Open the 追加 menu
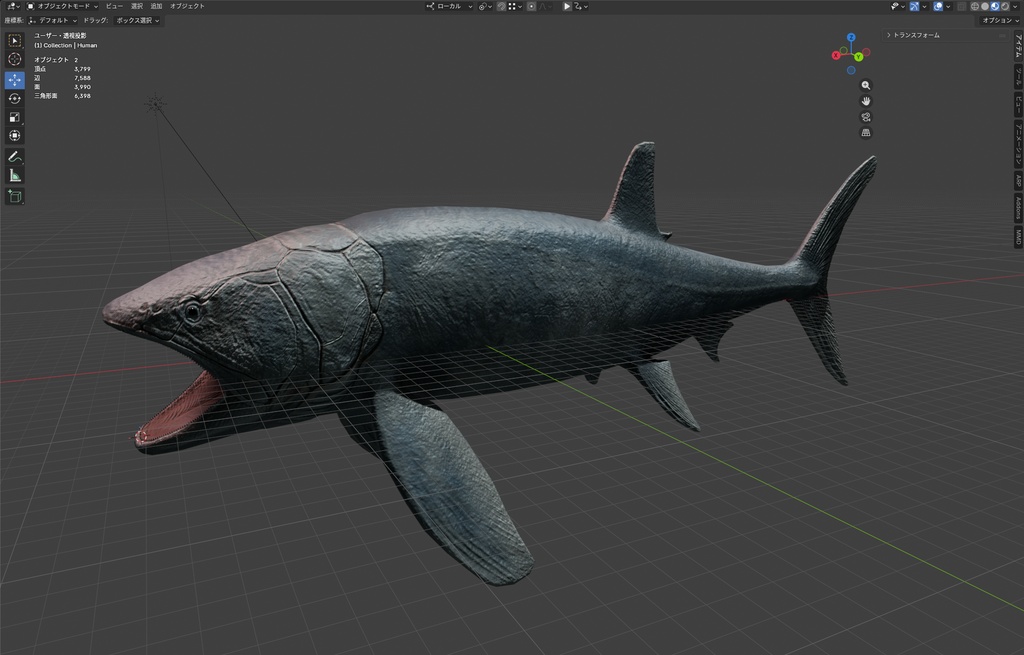Image resolution: width=1024 pixels, height=655 pixels. point(156,7)
